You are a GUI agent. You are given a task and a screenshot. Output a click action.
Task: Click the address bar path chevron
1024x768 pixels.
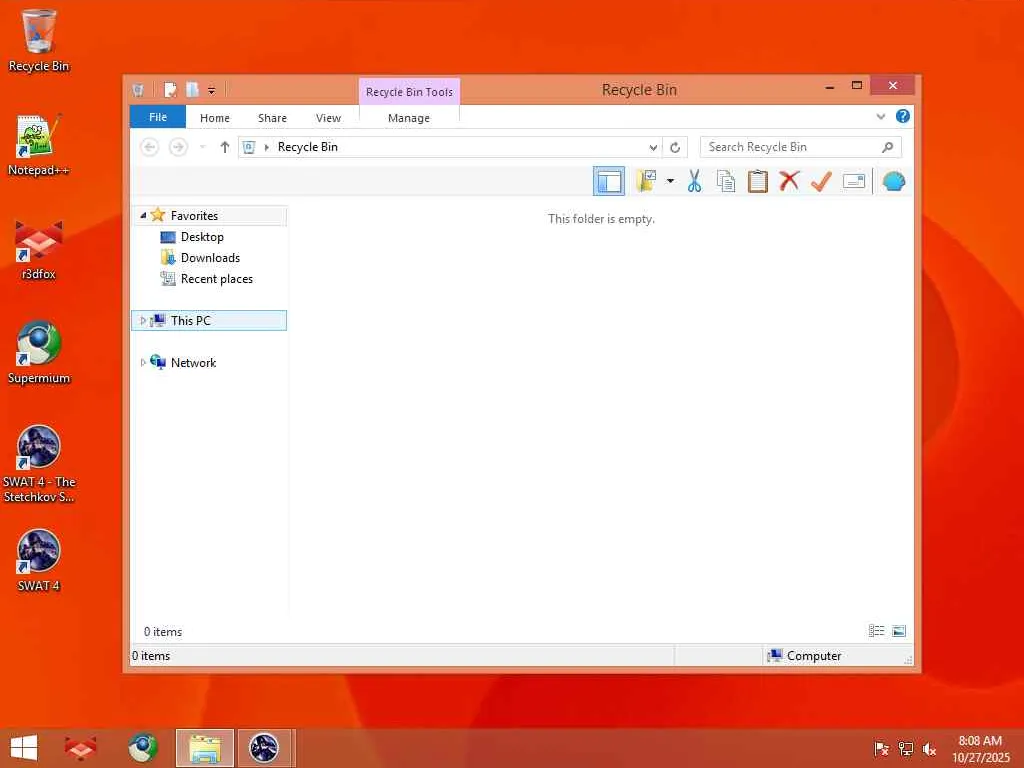(266, 148)
